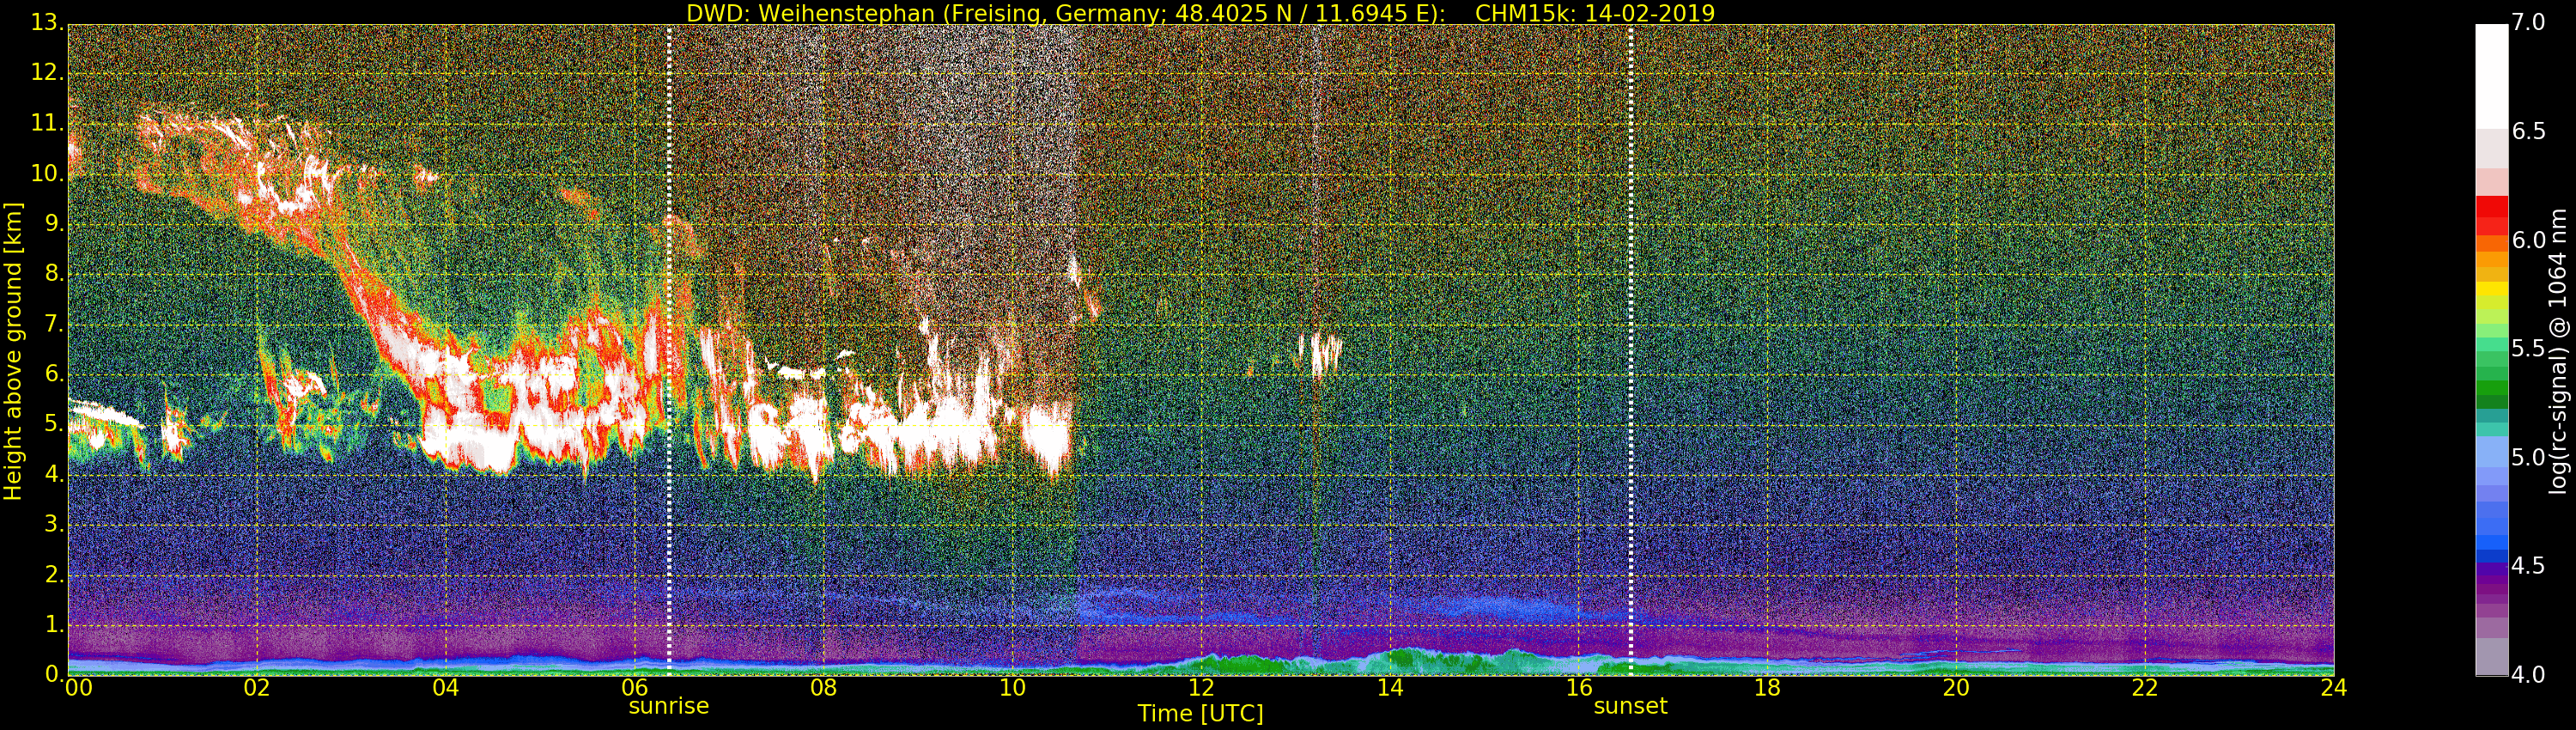Image resolution: width=2576 pixels, height=730 pixels.
Task: Click the 12 tick on the time axis
Action: (1201, 688)
